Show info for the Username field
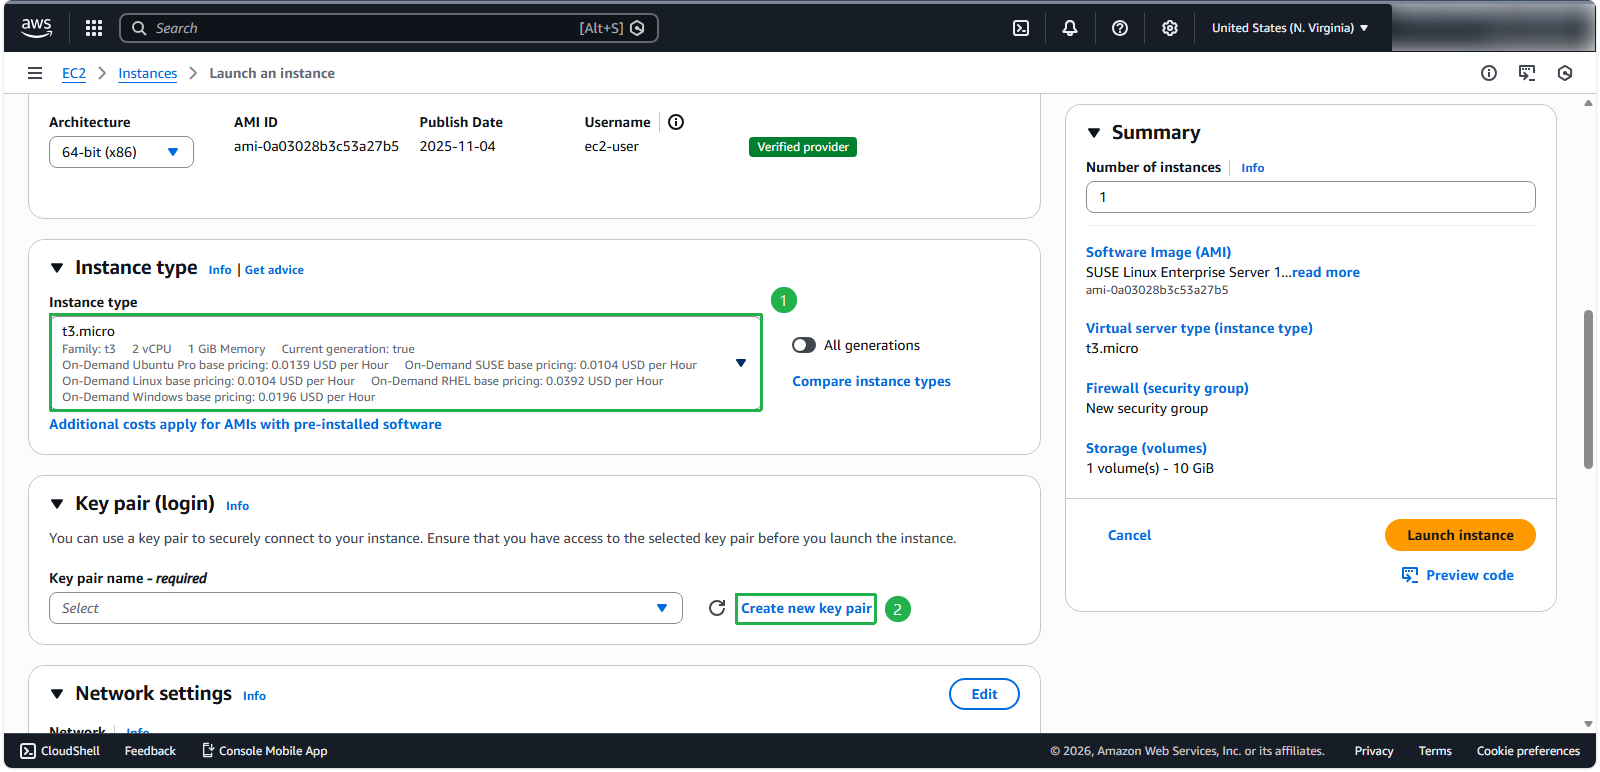 676,122
